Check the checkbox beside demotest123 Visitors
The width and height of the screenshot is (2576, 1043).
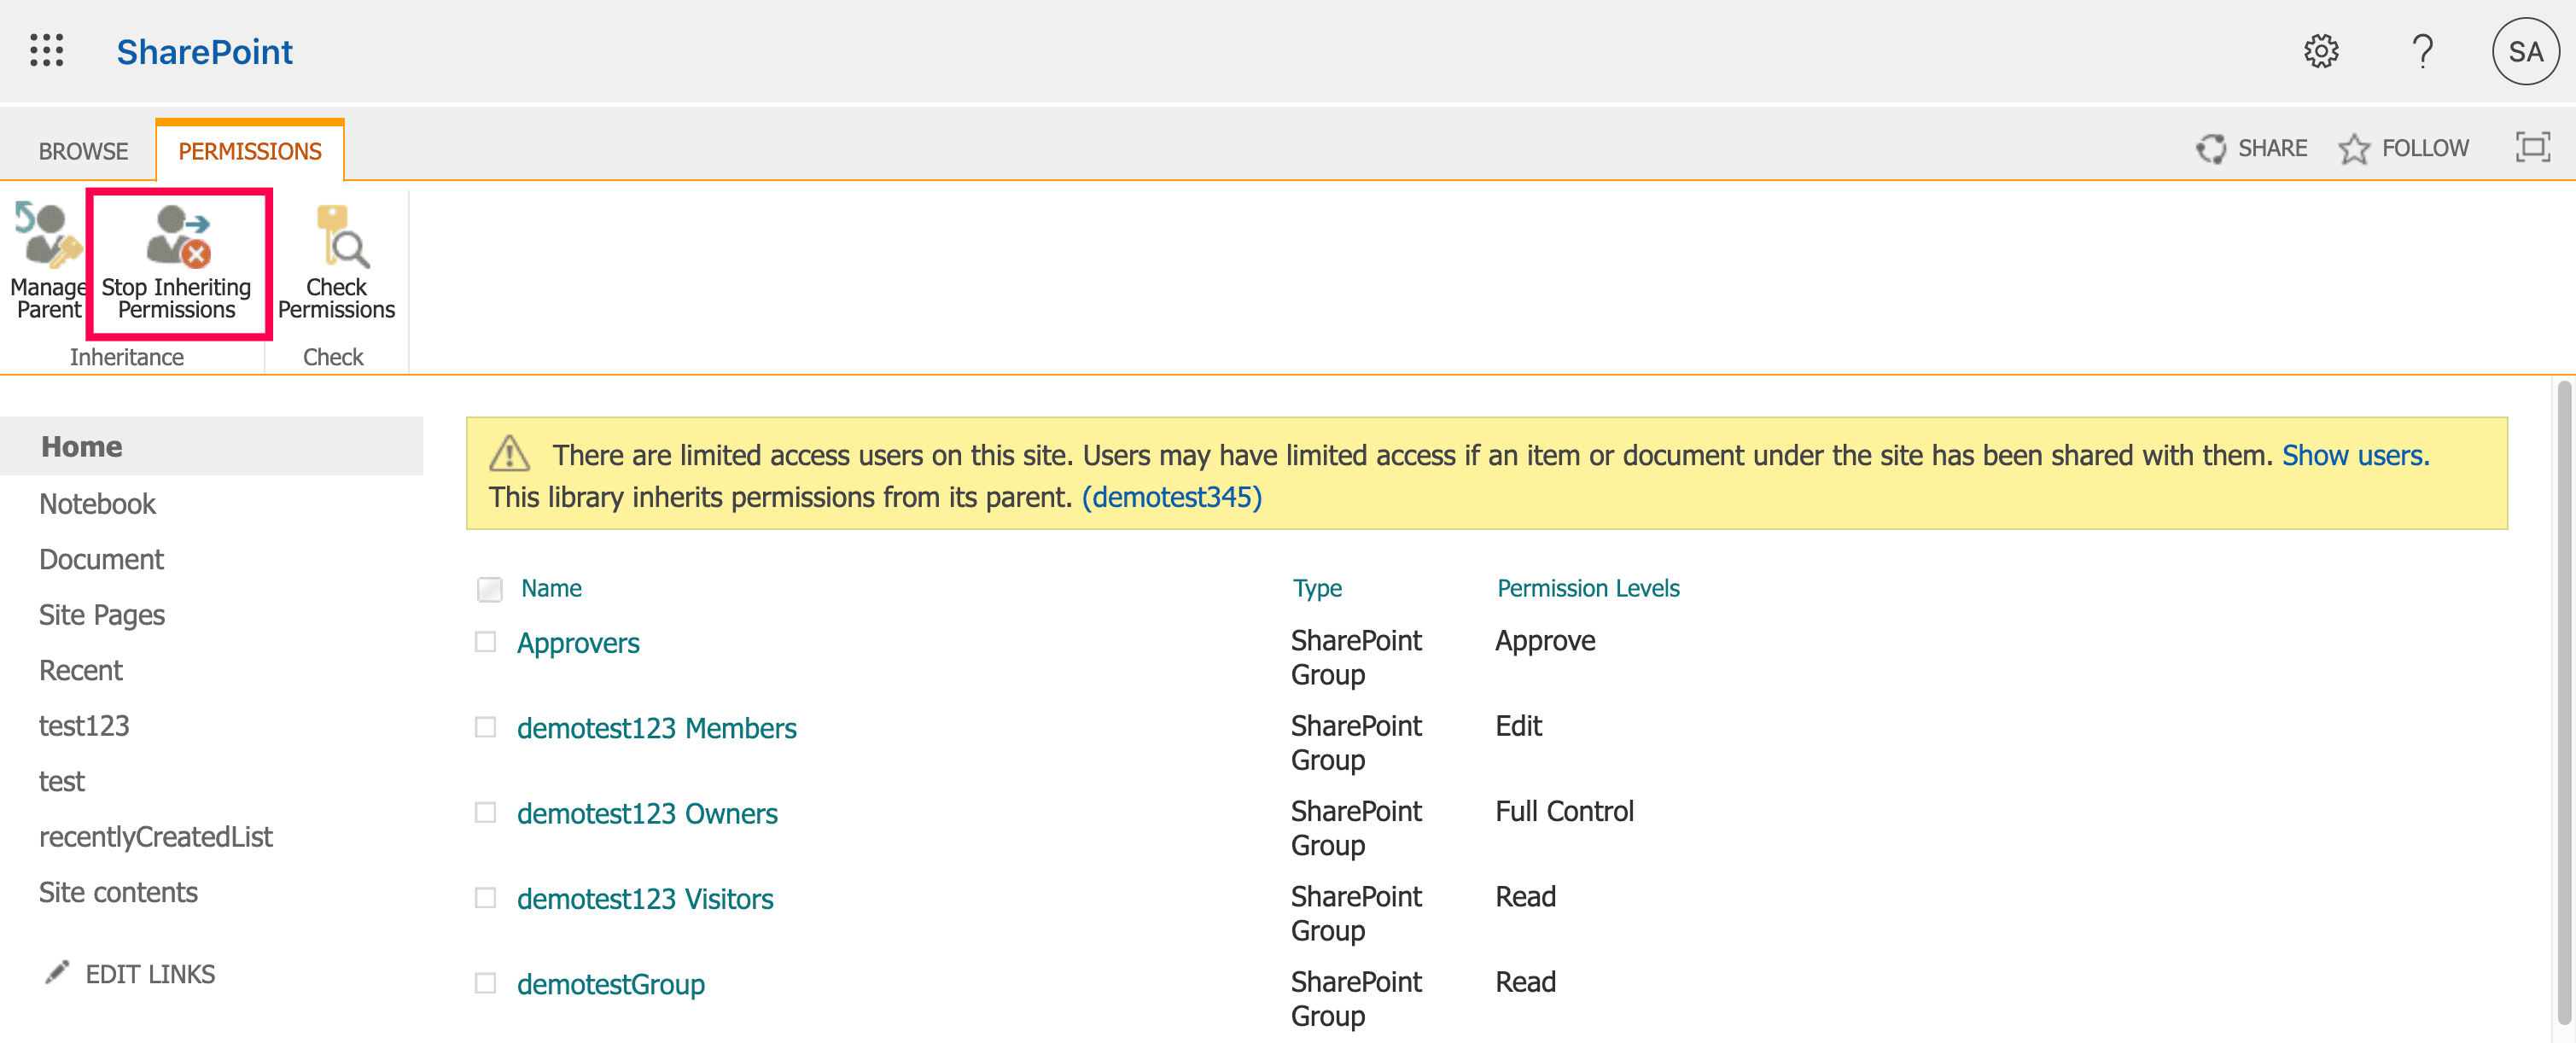487,898
